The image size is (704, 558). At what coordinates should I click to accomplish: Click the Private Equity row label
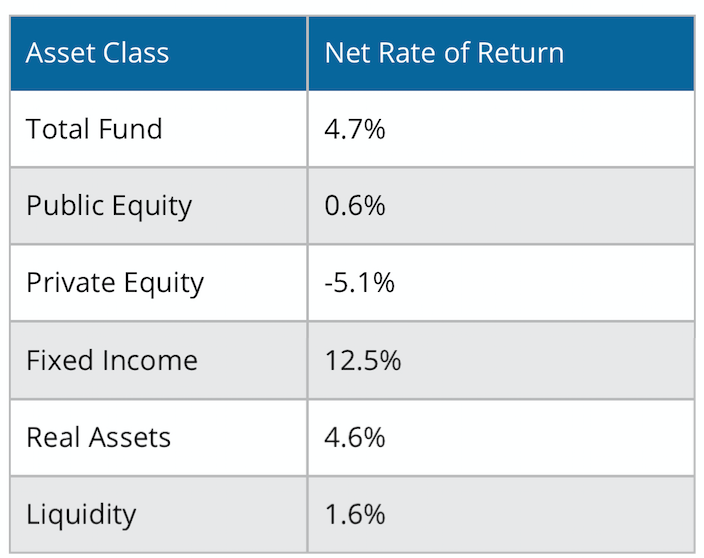coord(115,284)
